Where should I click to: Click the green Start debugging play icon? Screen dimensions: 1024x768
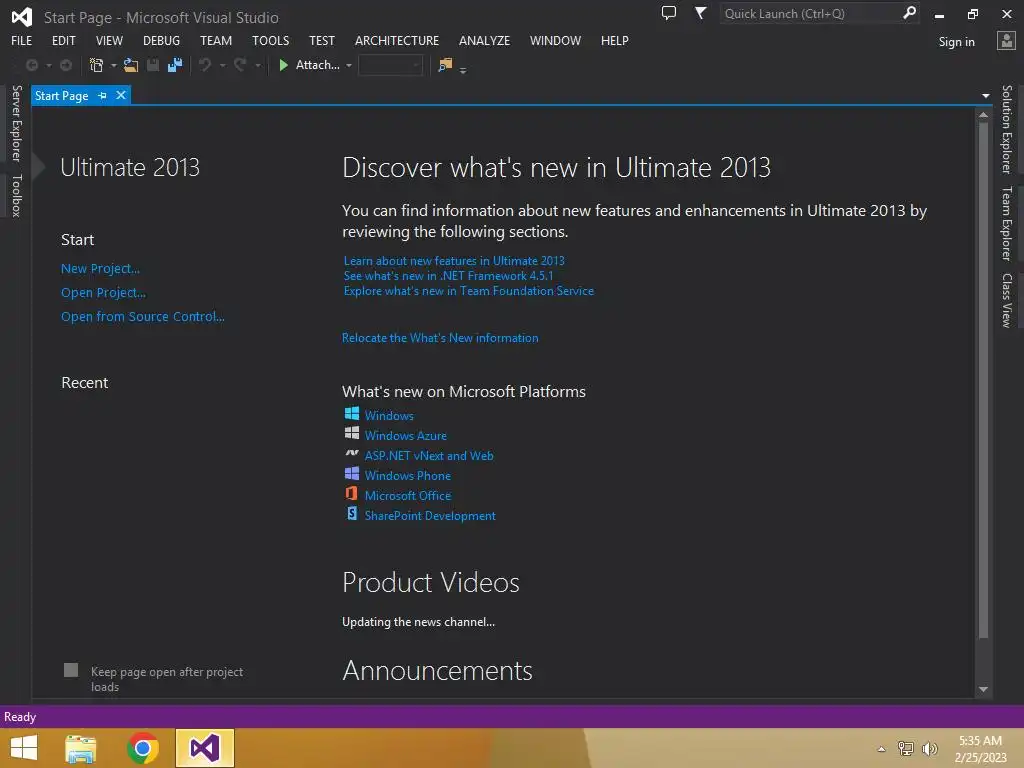pos(283,65)
